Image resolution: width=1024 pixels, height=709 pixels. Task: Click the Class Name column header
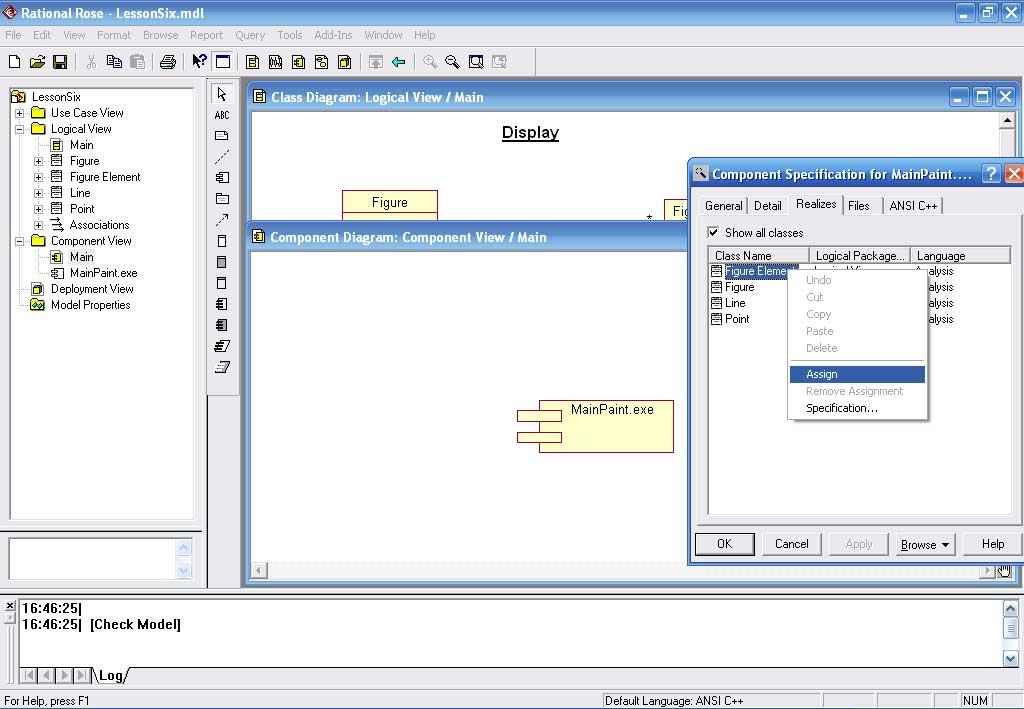[x=759, y=256]
